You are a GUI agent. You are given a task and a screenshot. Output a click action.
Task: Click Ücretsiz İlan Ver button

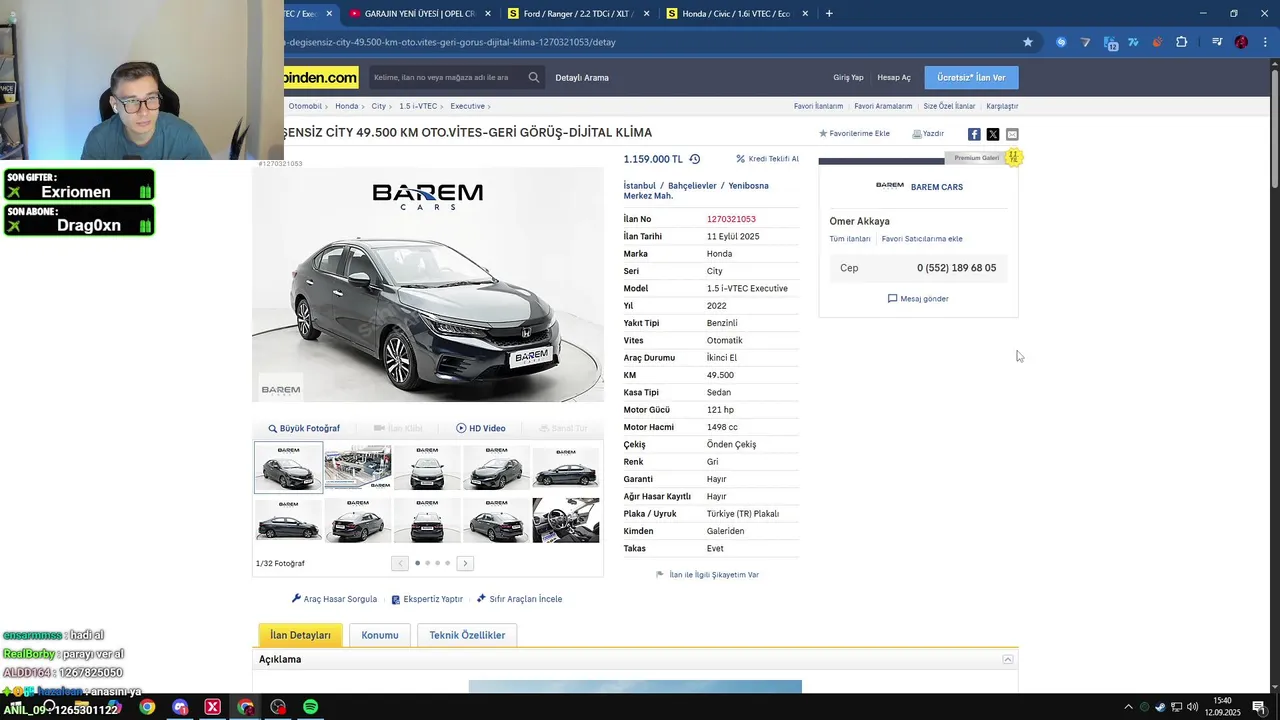coord(971,77)
